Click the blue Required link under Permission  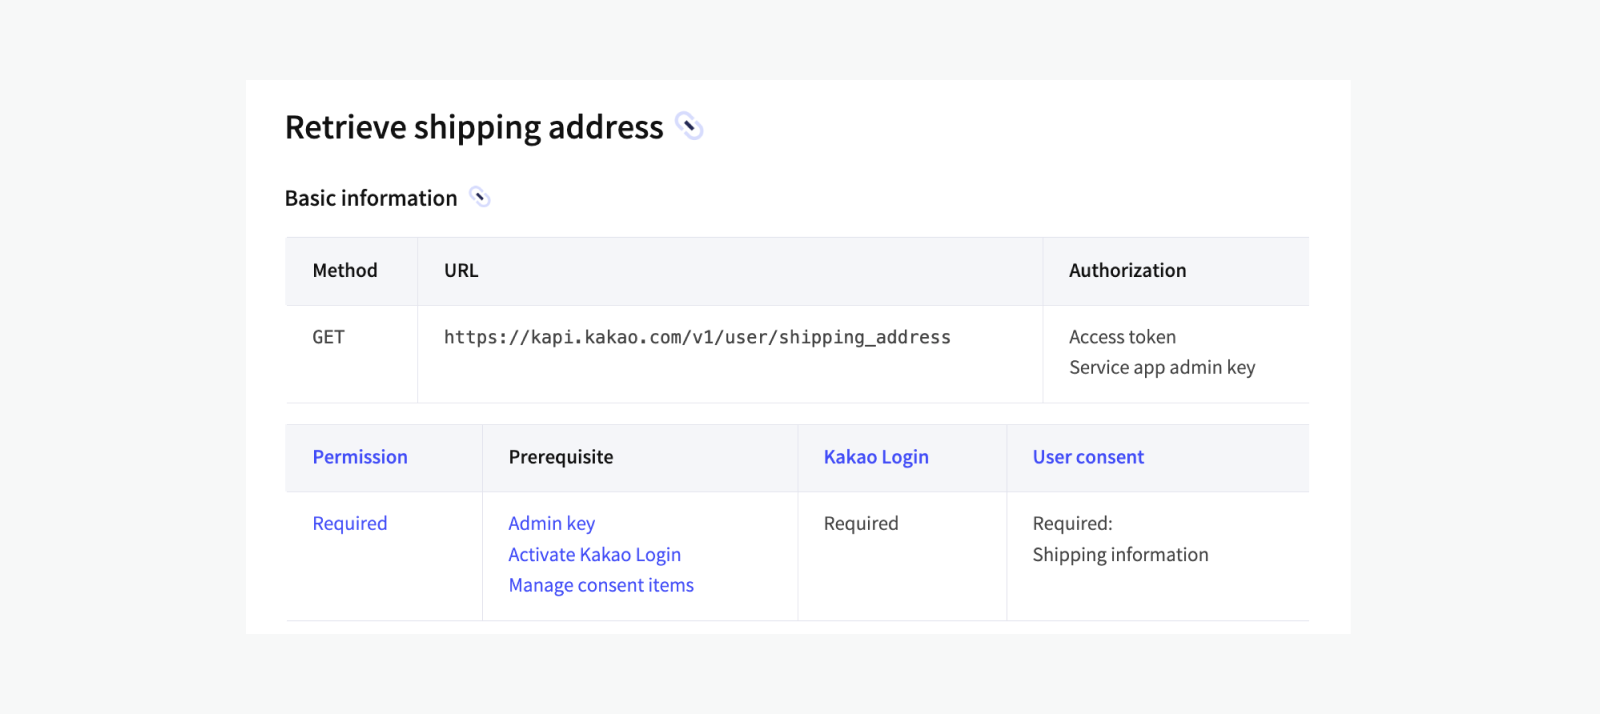(349, 523)
